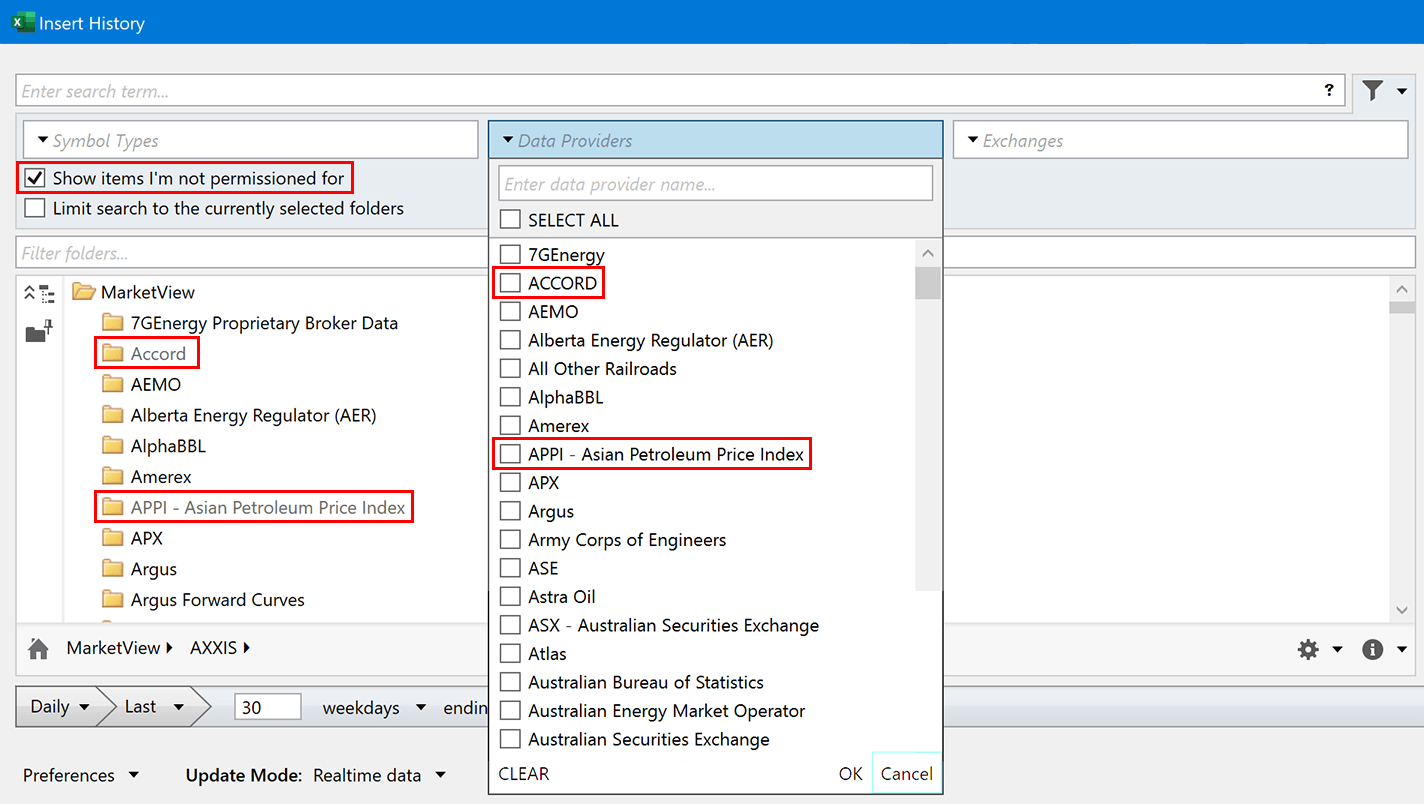Screen dimensions: 1424x804
Task: Open Symbol Types dropdown
Action: [x=250, y=140]
